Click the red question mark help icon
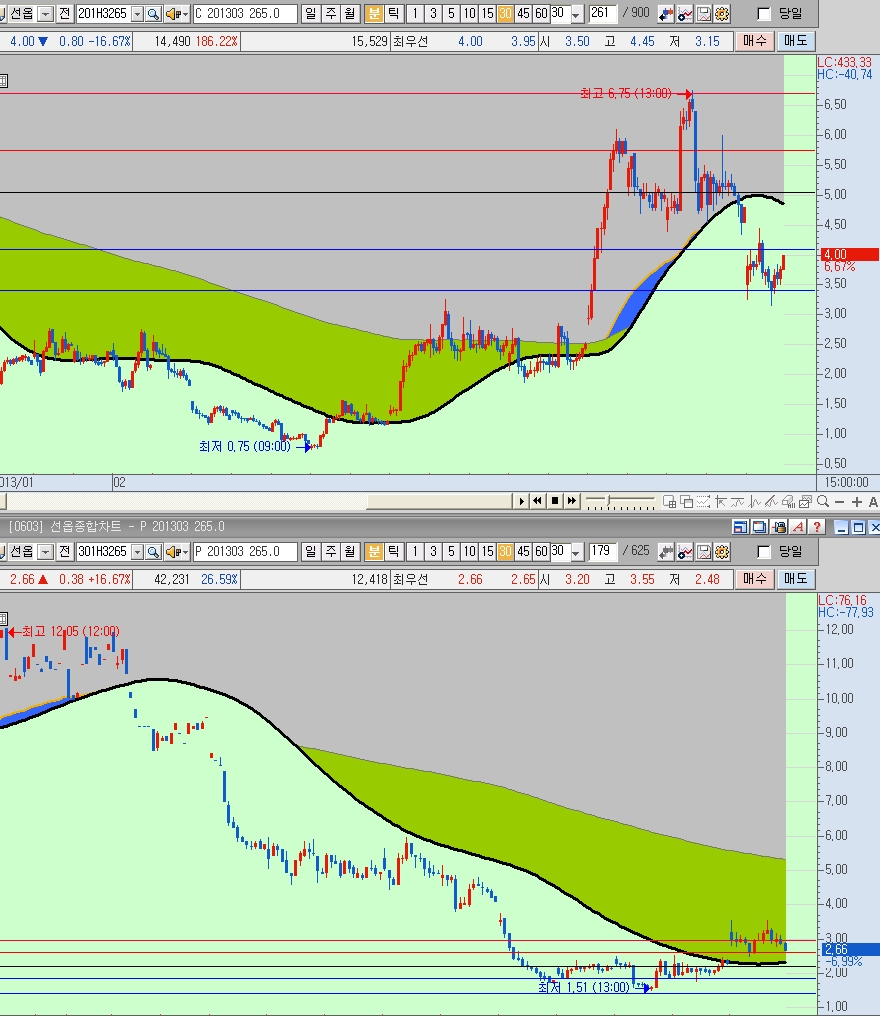 [819, 527]
